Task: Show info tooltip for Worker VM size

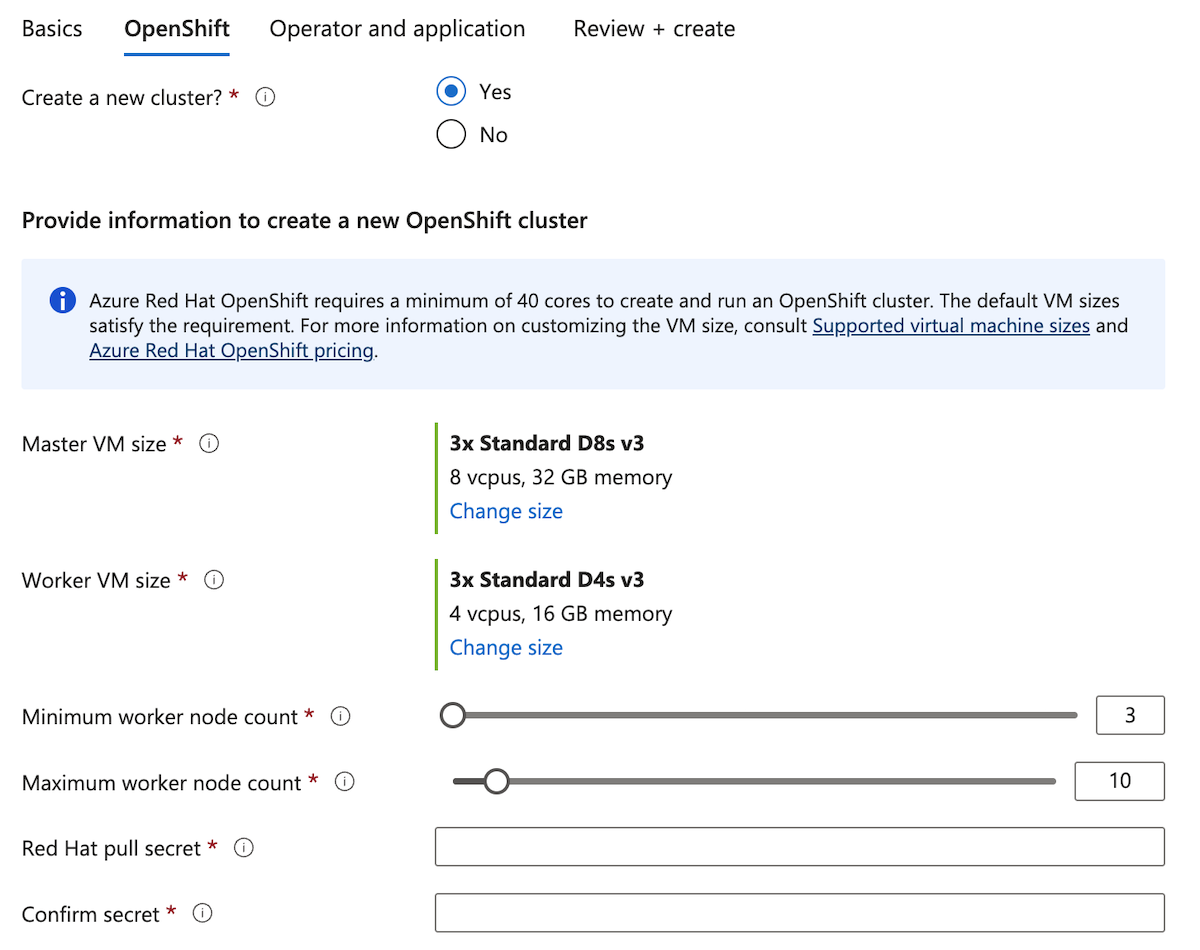Action: click(x=214, y=580)
